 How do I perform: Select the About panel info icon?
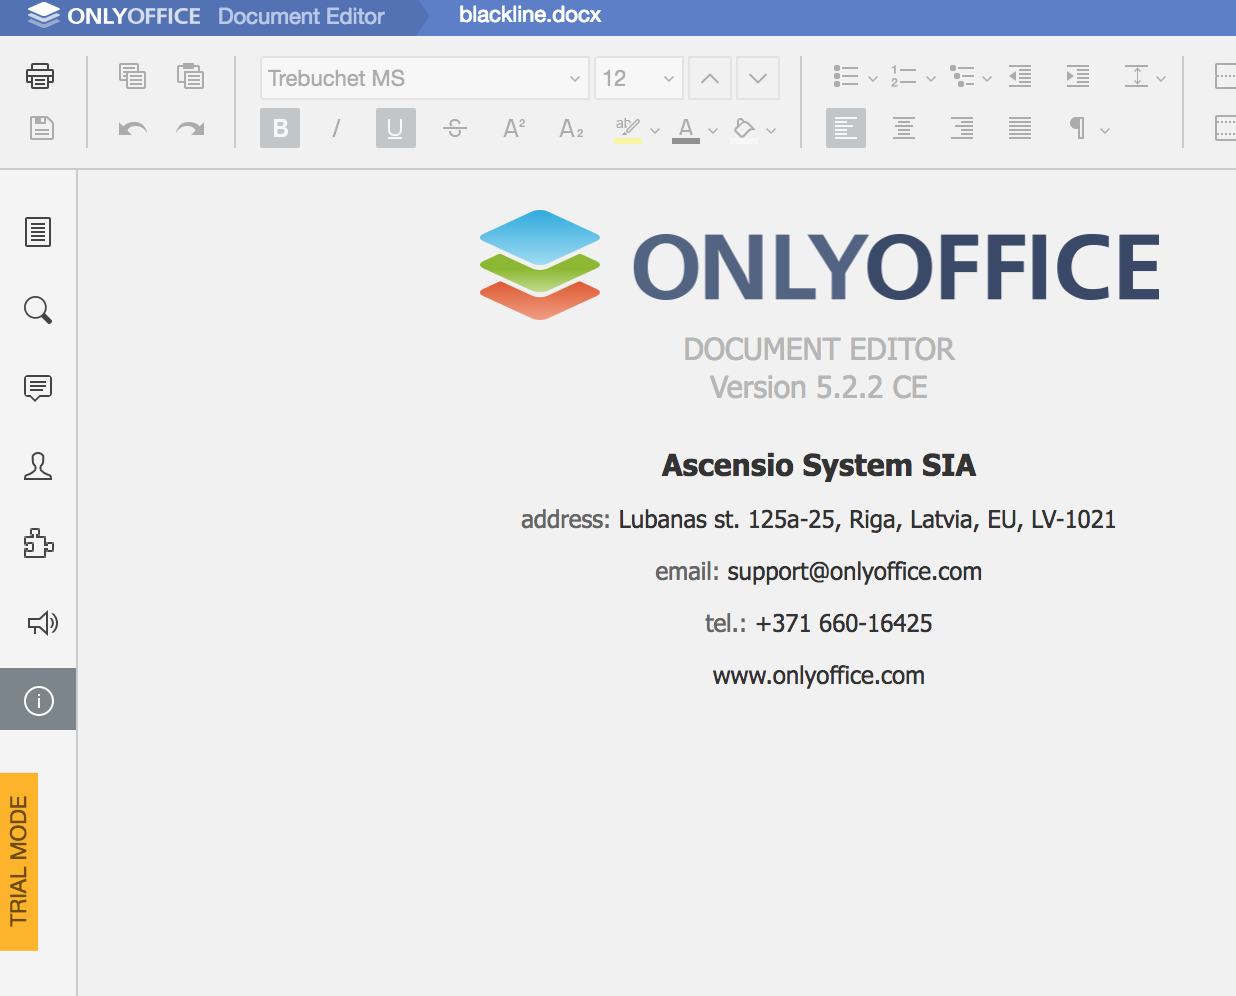pos(38,700)
